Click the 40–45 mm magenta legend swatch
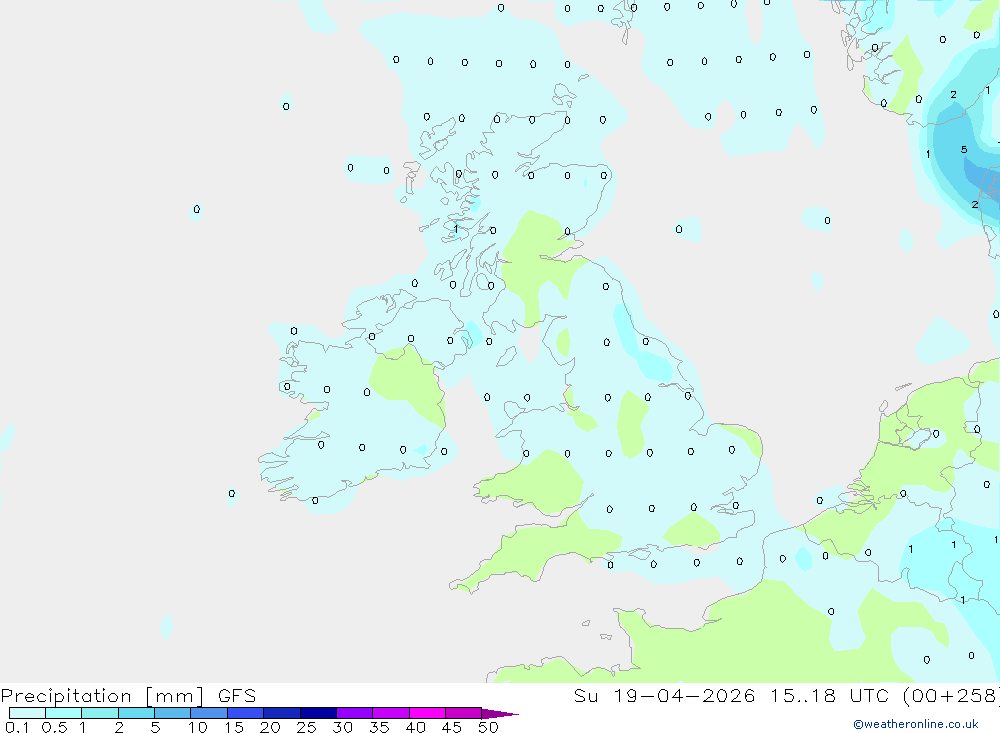Screen dimensions: 1000x733 pyautogui.click(x=427, y=713)
